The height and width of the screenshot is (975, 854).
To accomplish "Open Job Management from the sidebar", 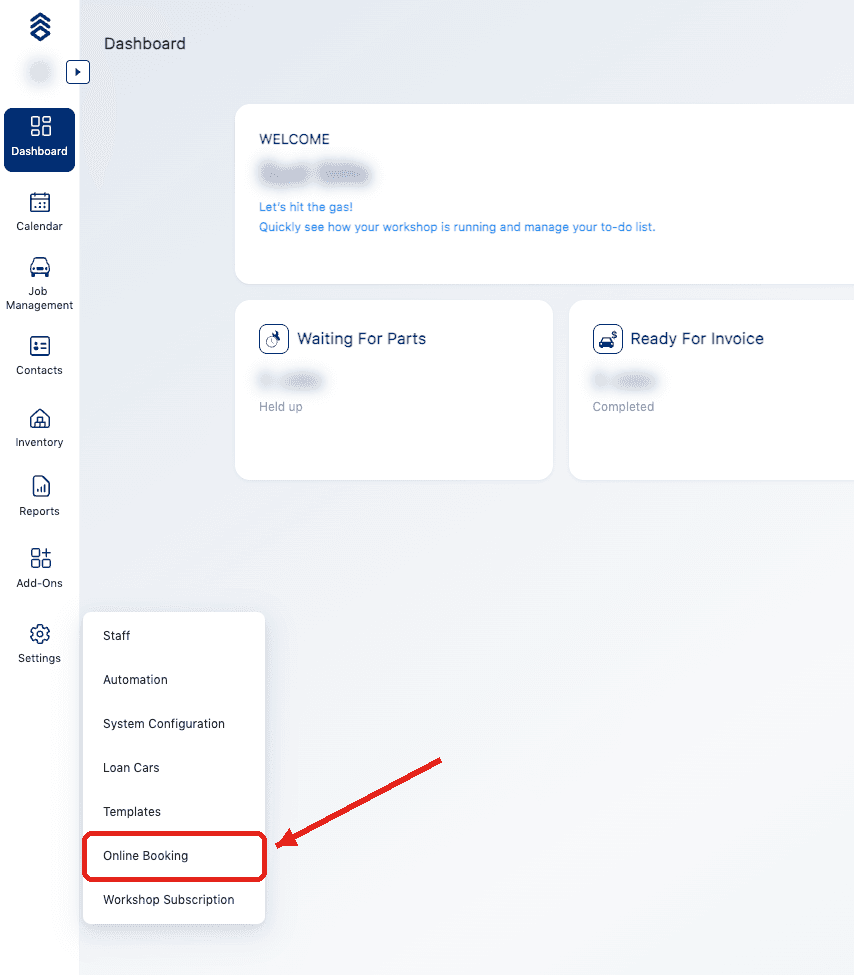I will coord(39,284).
